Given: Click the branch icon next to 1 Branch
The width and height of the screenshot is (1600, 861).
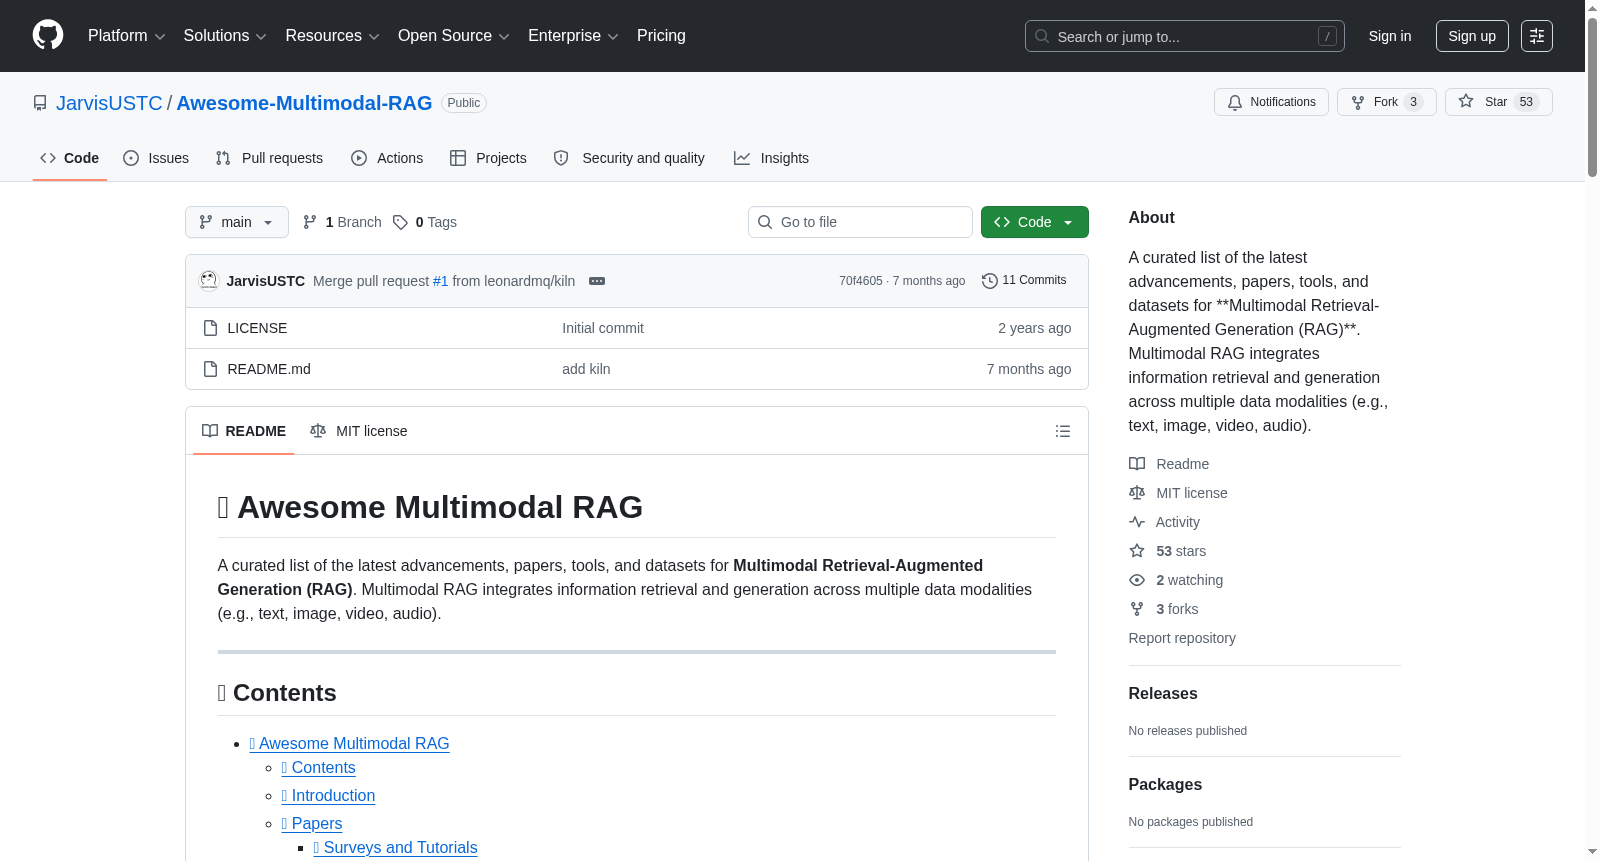Looking at the screenshot, I should point(310,222).
